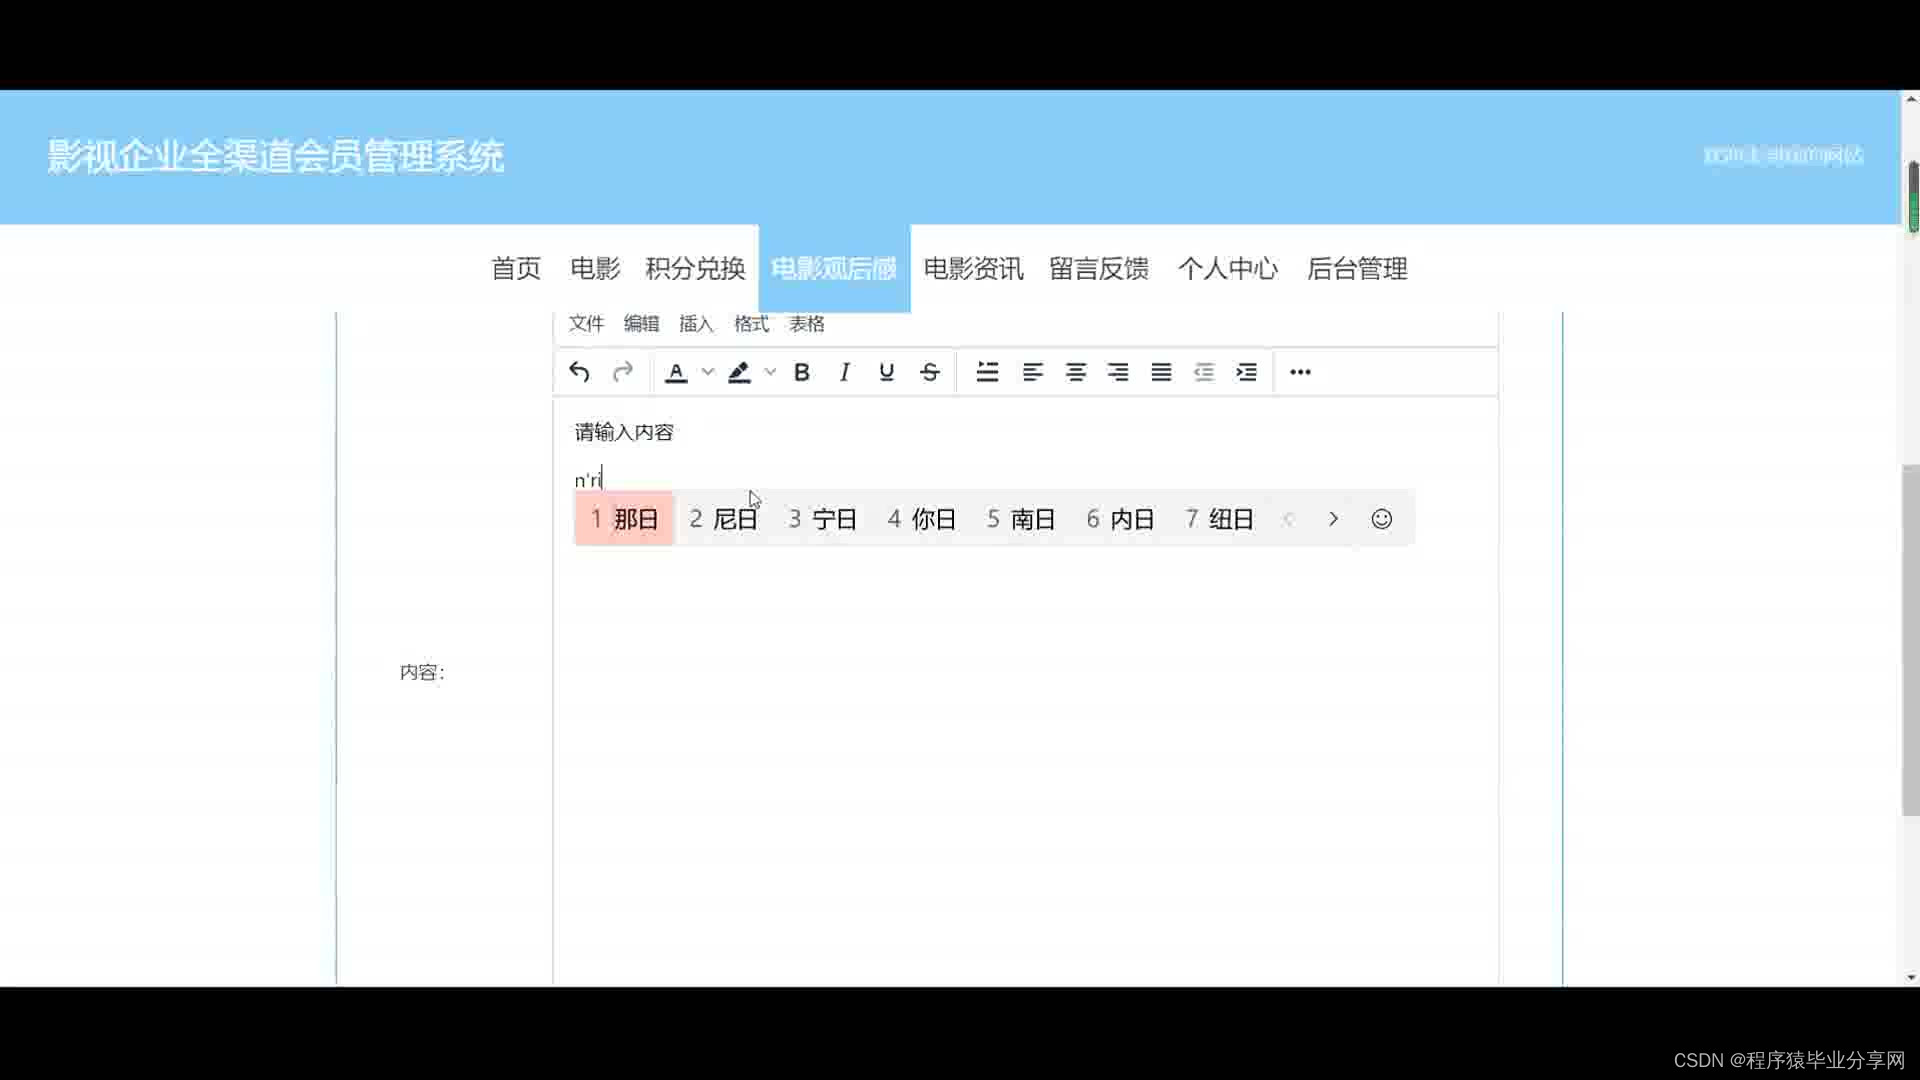Navigate to 积分兑换 page
Screen dimensions: 1920x1080
695,268
